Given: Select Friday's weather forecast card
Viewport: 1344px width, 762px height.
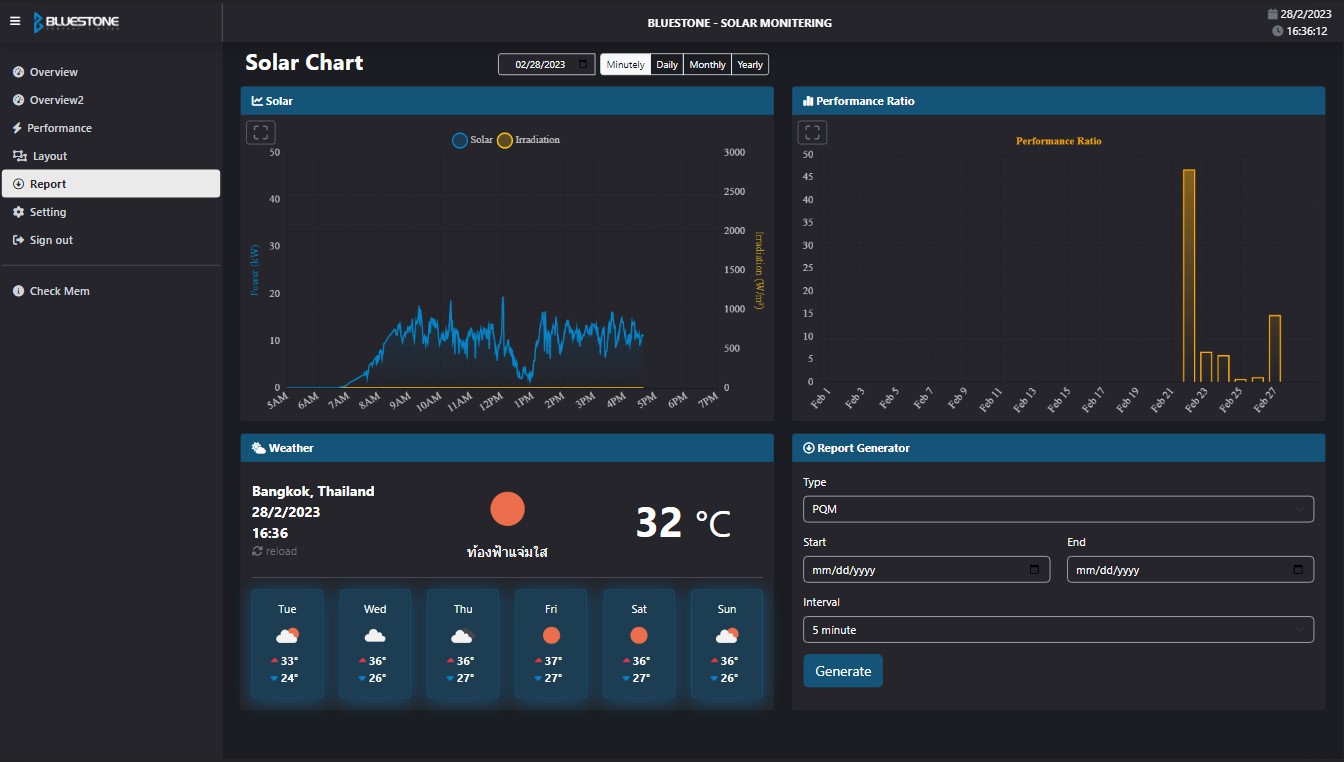Looking at the screenshot, I should [551, 643].
